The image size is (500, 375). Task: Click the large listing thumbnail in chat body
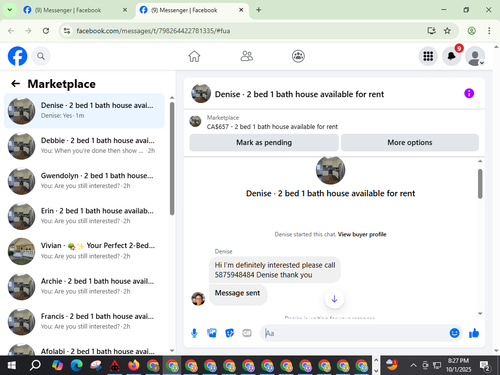click(x=330, y=170)
